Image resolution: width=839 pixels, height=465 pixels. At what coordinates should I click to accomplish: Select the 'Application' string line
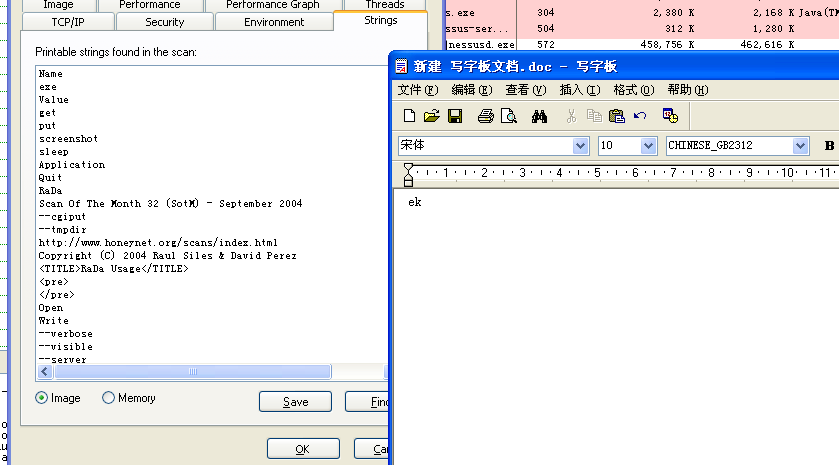(71, 165)
